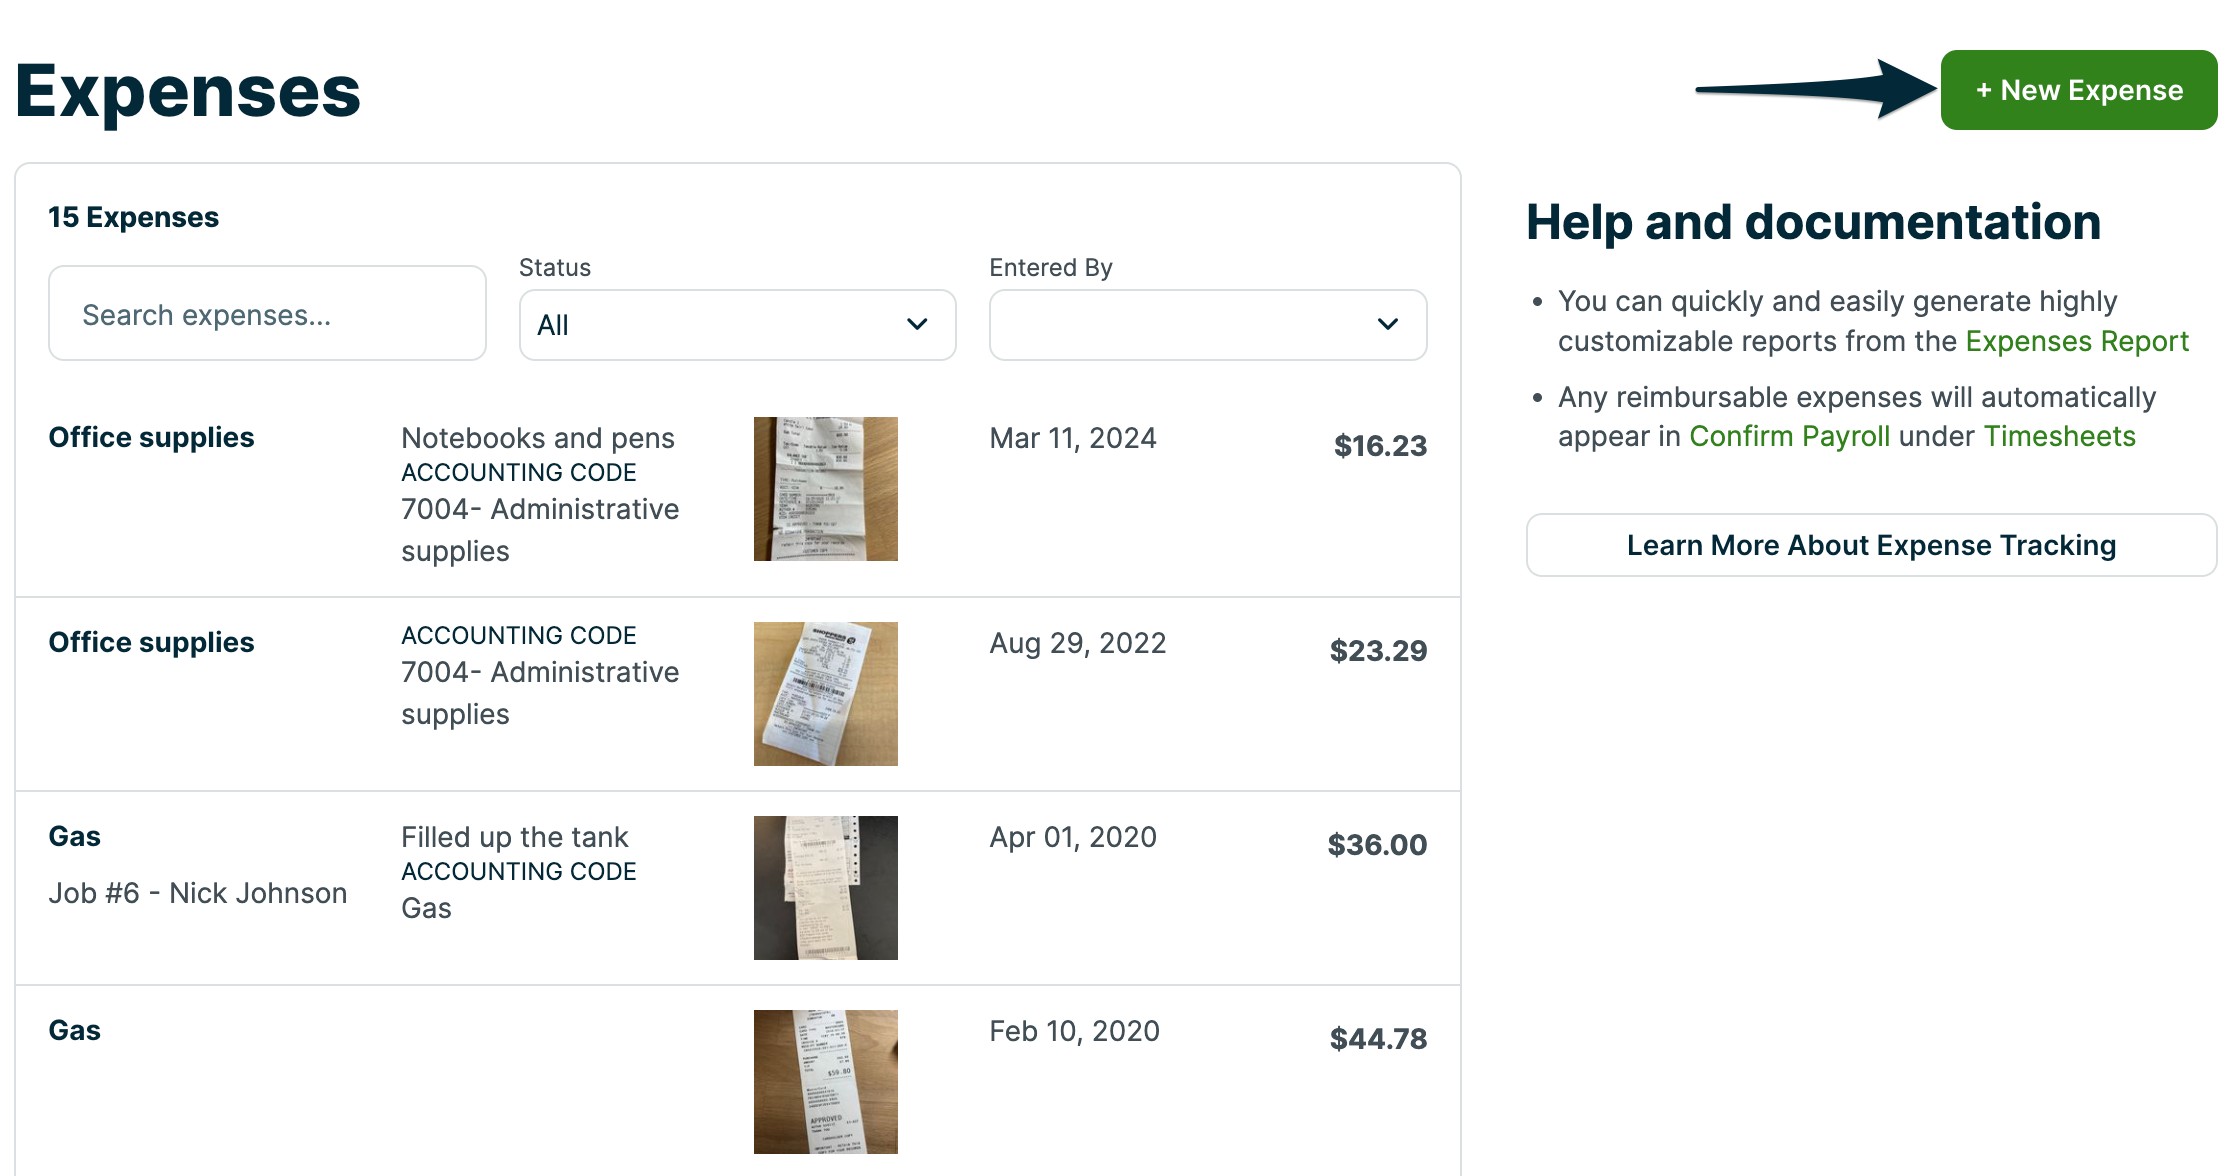View the Notebooks and pens receipt photo

[825, 489]
